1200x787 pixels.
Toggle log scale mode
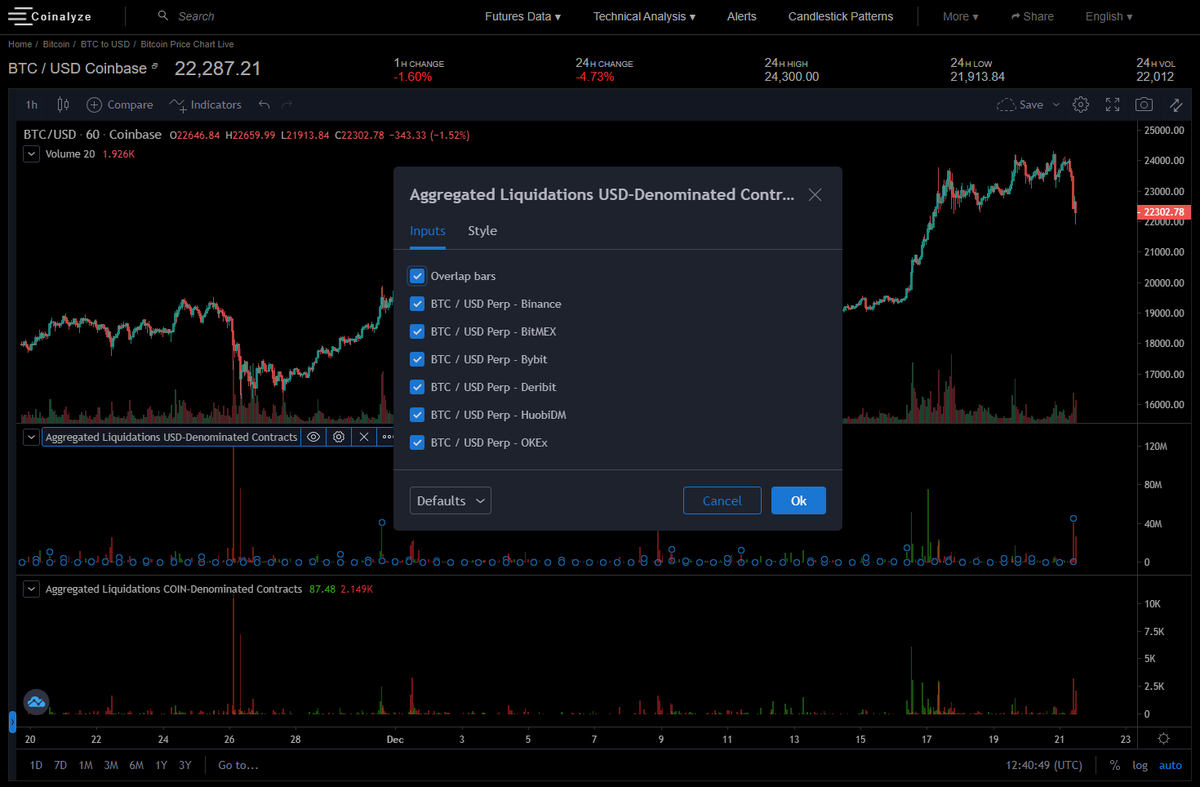[x=1140, y=765]
